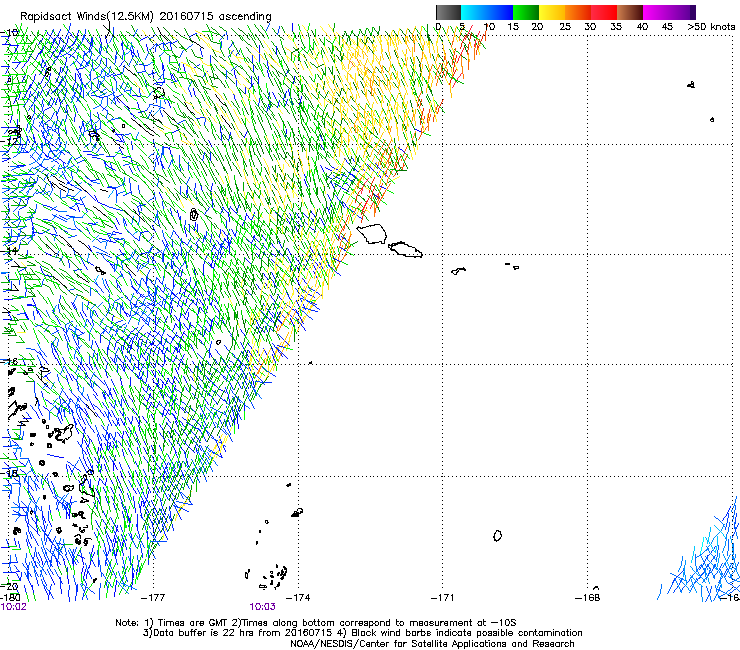Click the larger western Samoa island outline

click(x=372, y=234)
